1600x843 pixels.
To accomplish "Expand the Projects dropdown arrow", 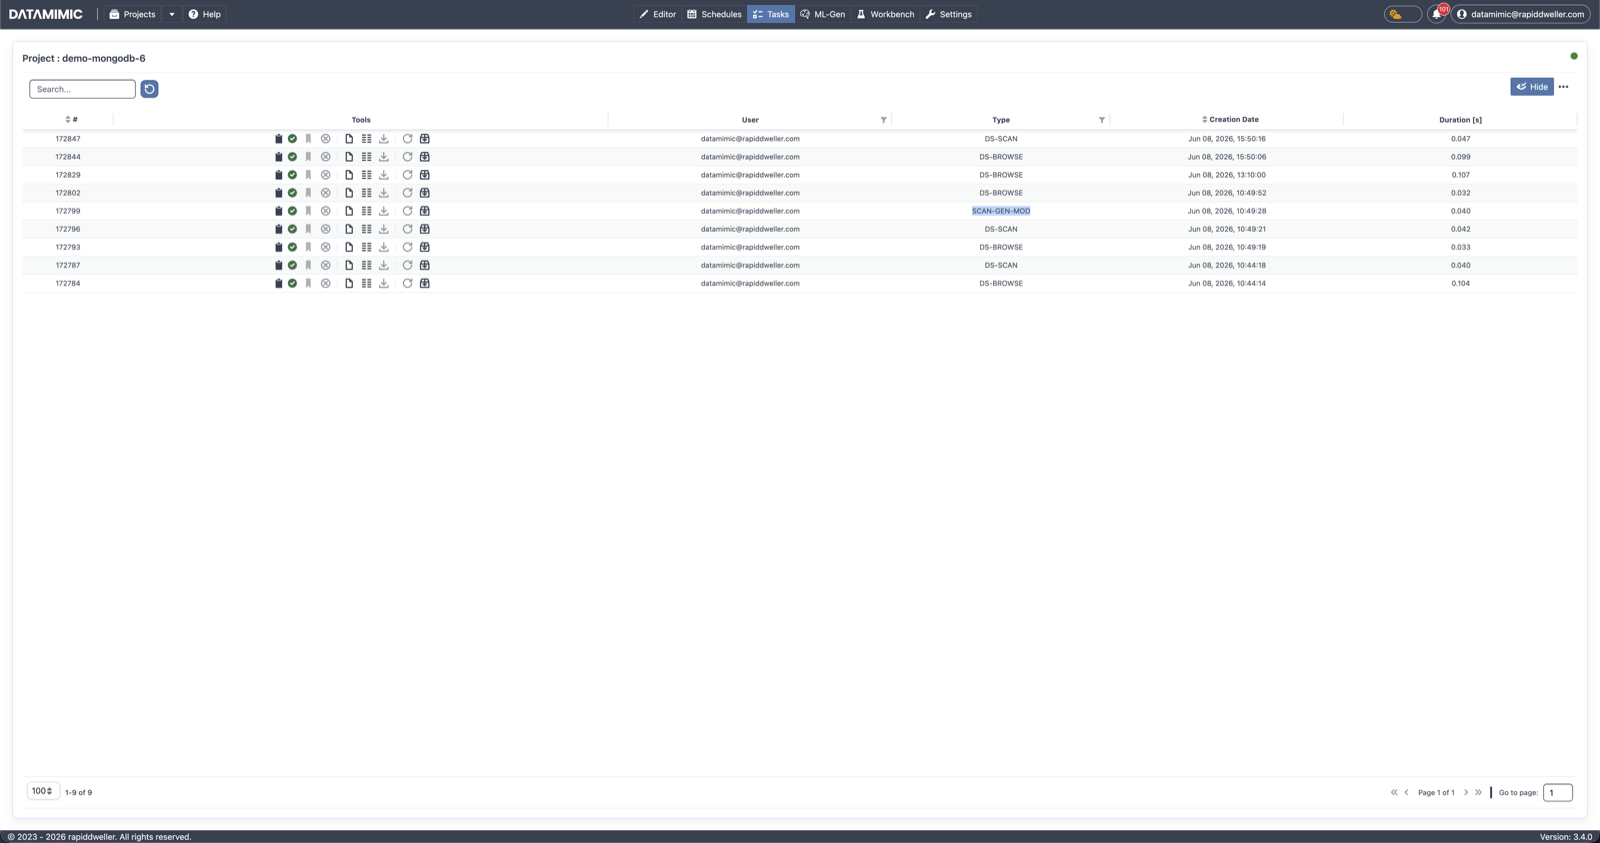I will pos(172,14).
